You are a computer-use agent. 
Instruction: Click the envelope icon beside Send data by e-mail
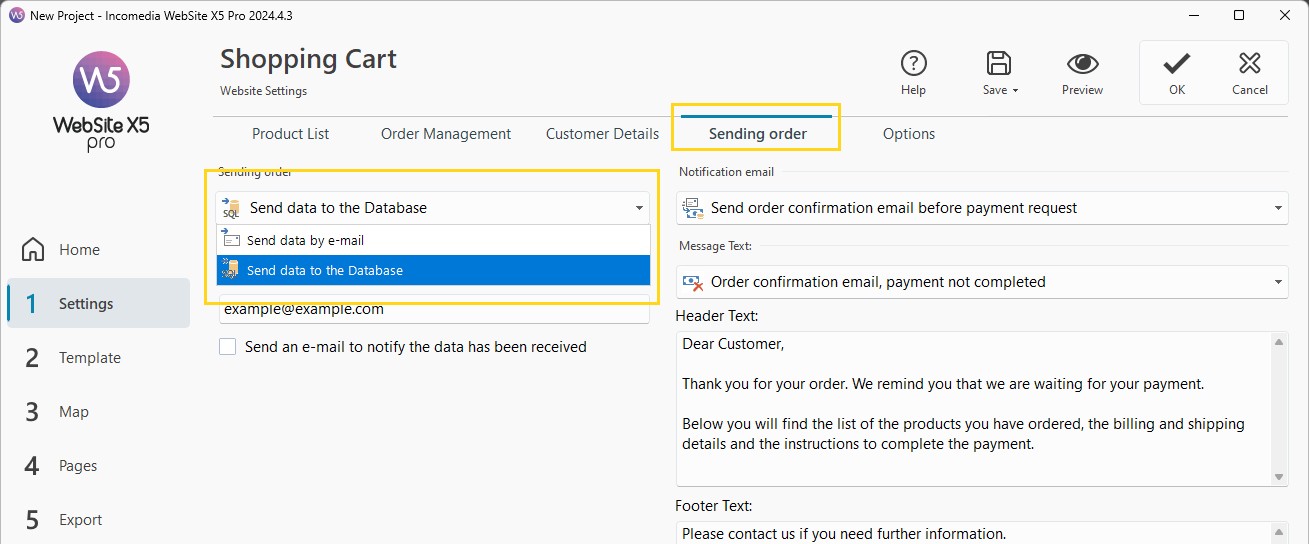tap(231, 240)
